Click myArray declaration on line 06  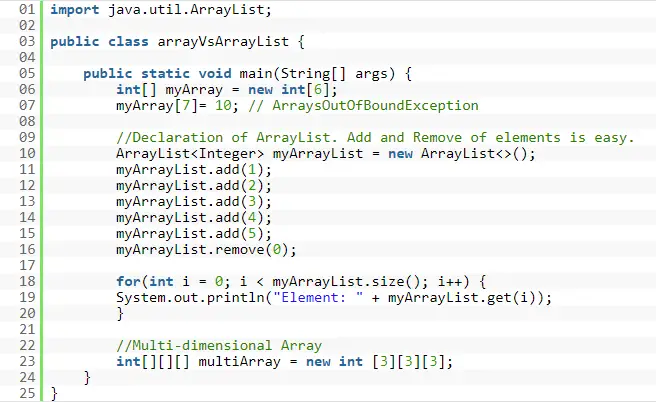point(194,90)
